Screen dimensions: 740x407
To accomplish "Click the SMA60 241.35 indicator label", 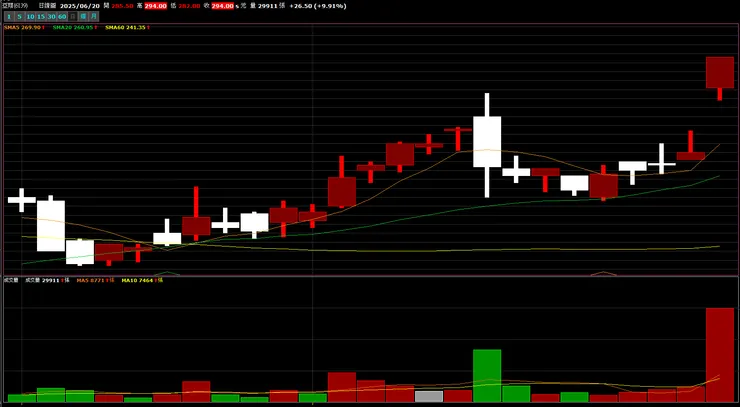I will tap(127, 27).
